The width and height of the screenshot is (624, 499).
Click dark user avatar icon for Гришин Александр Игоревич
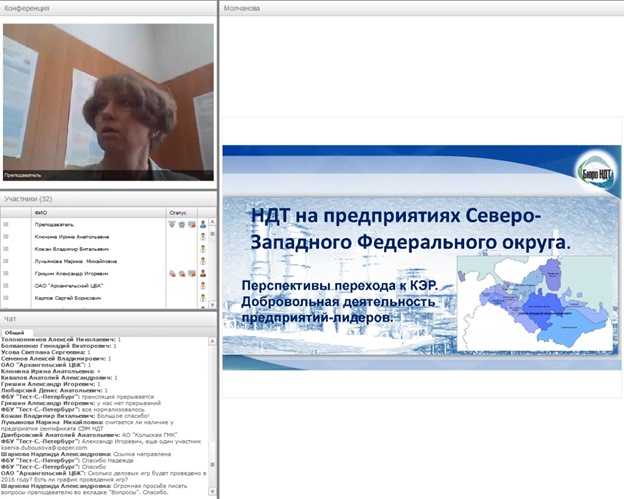[x=203, y=273]
